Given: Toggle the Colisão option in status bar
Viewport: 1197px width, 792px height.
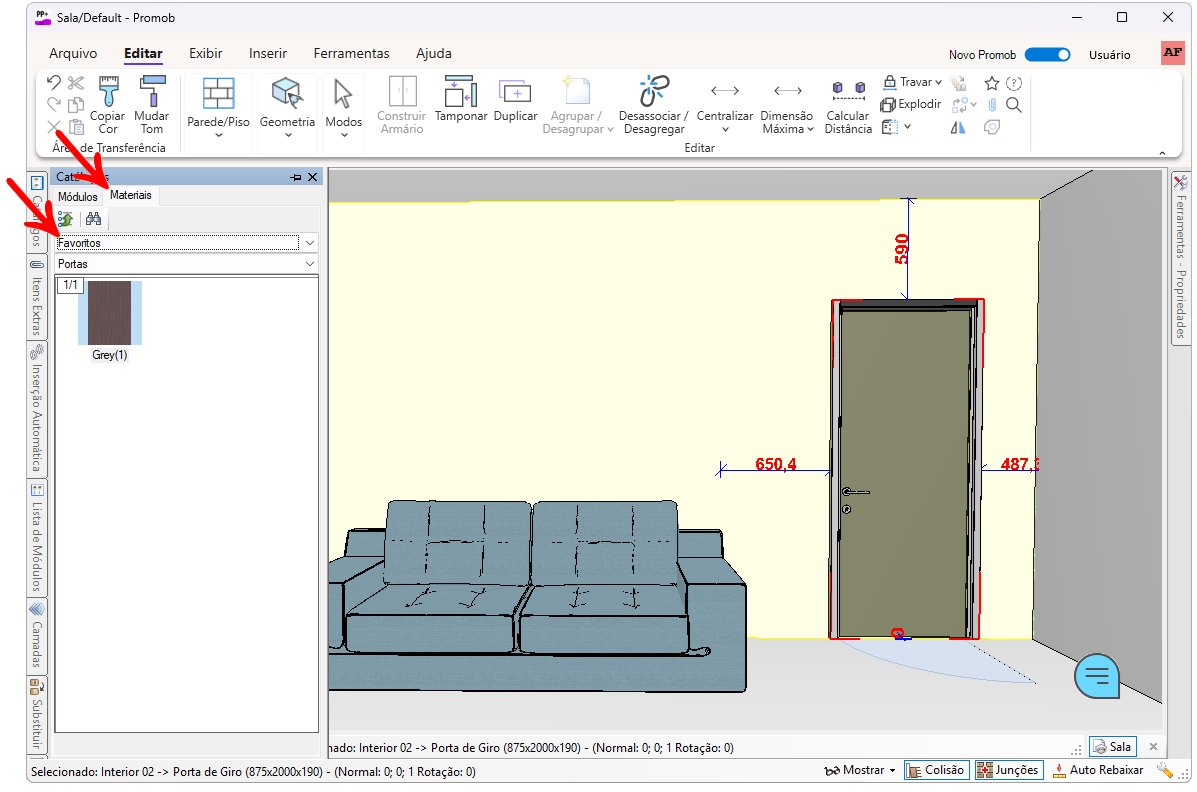Looking at the screenshot, I should point(935,770).
